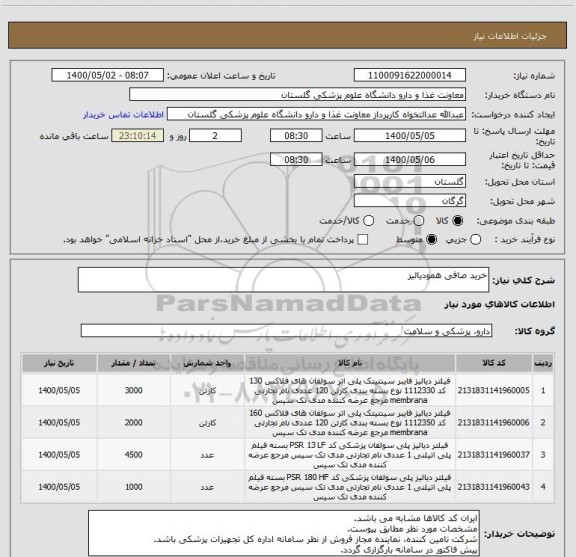The image size is (576, 557).
Task: Click the buyer organization name field
Action: coord(298,95)
